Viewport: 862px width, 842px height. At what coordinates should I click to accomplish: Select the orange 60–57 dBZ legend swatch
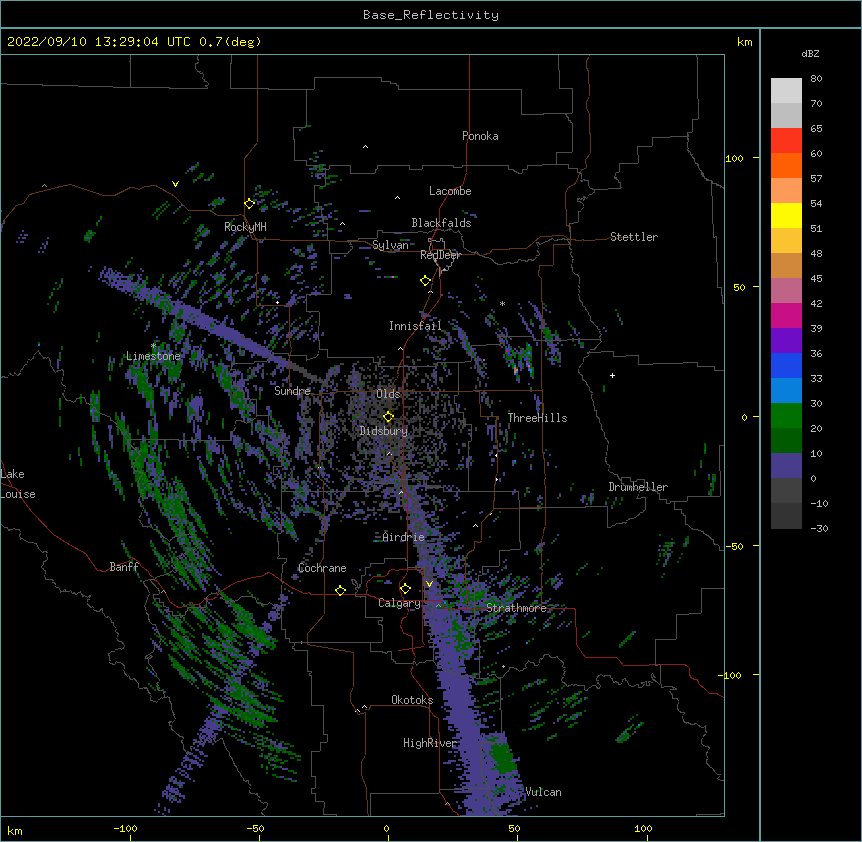(786, 165)
